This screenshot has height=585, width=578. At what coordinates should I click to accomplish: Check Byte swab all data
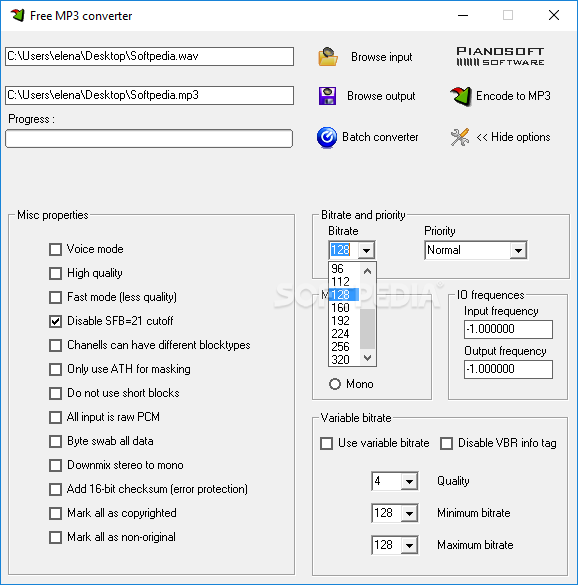tap(55, 441)
